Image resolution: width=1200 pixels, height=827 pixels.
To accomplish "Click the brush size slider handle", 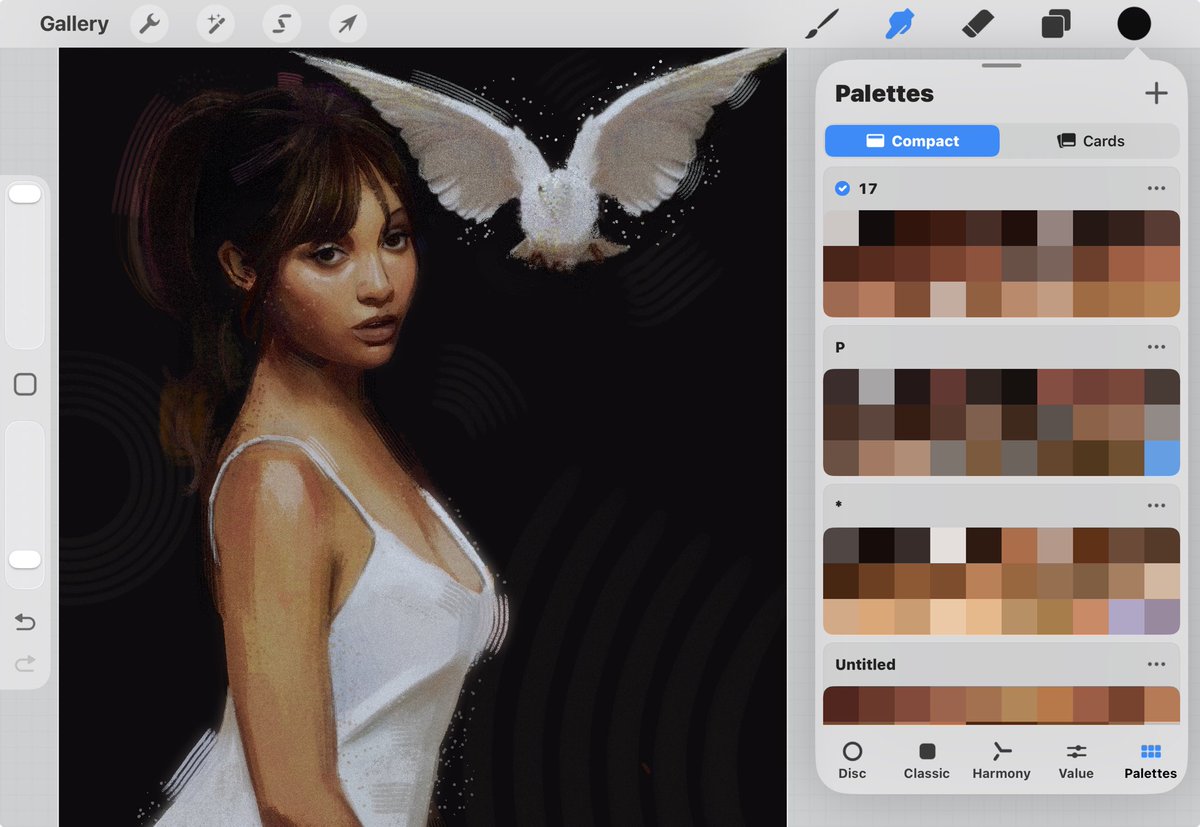I will point(25,194).
